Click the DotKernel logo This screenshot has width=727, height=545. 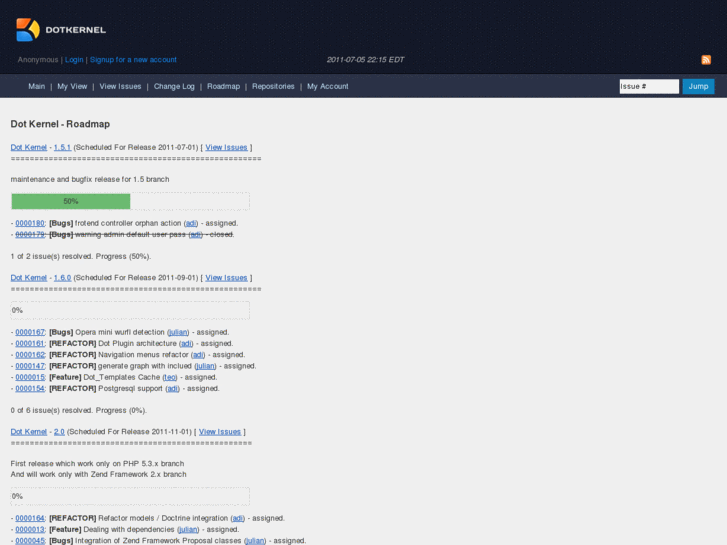click(61, 30)
